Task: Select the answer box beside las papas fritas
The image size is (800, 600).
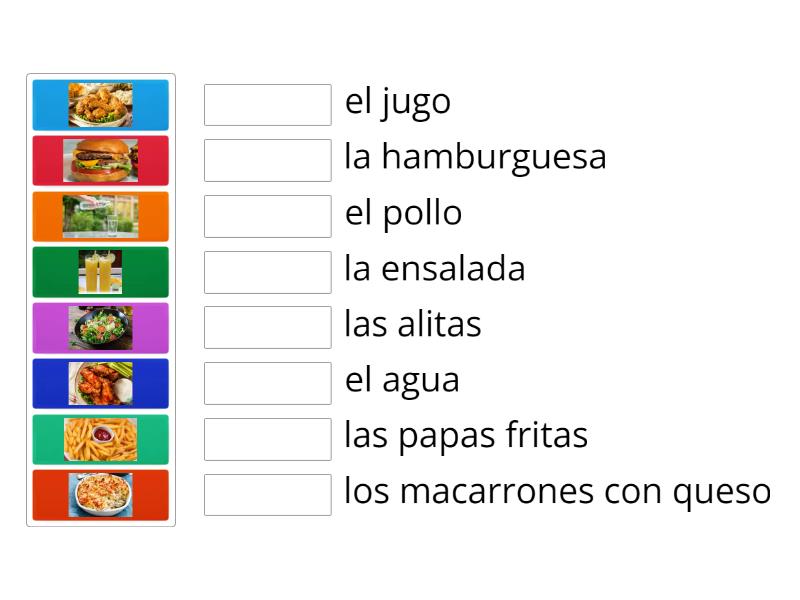Action: tap(267, 438)
